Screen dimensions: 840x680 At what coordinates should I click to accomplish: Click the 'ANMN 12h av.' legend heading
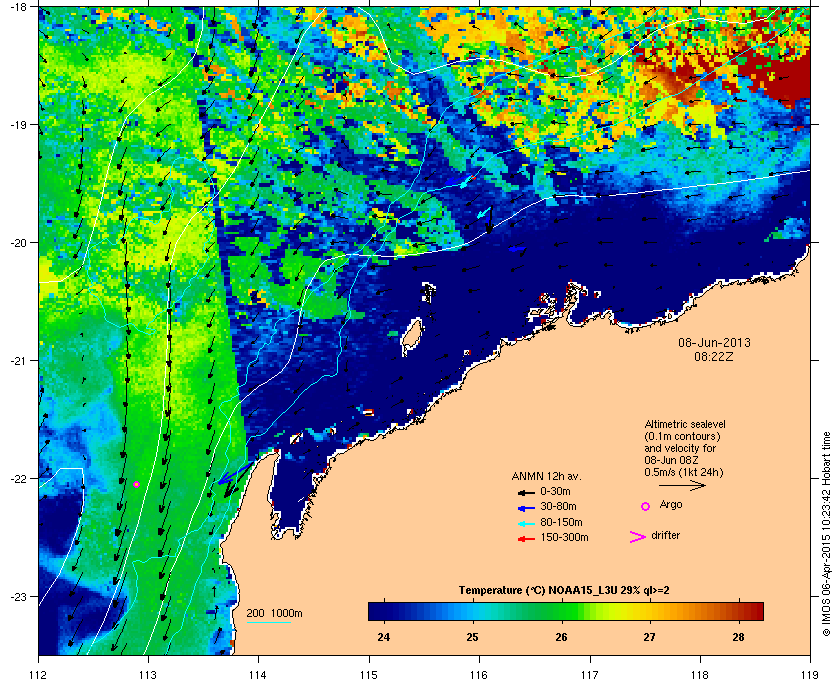pyautogui.click(x=546, y=476)
